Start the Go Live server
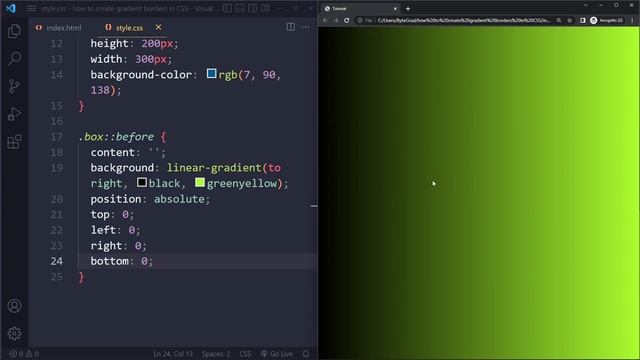 point(277,354)
